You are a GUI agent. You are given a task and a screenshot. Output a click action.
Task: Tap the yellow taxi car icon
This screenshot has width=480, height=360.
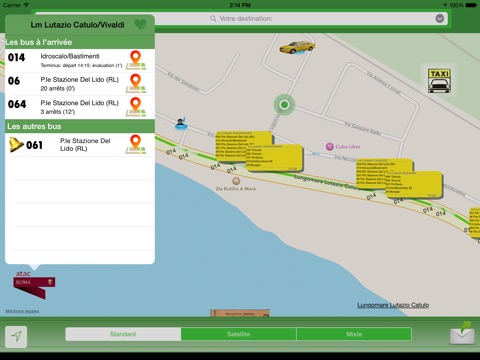(x=297, y=47)
